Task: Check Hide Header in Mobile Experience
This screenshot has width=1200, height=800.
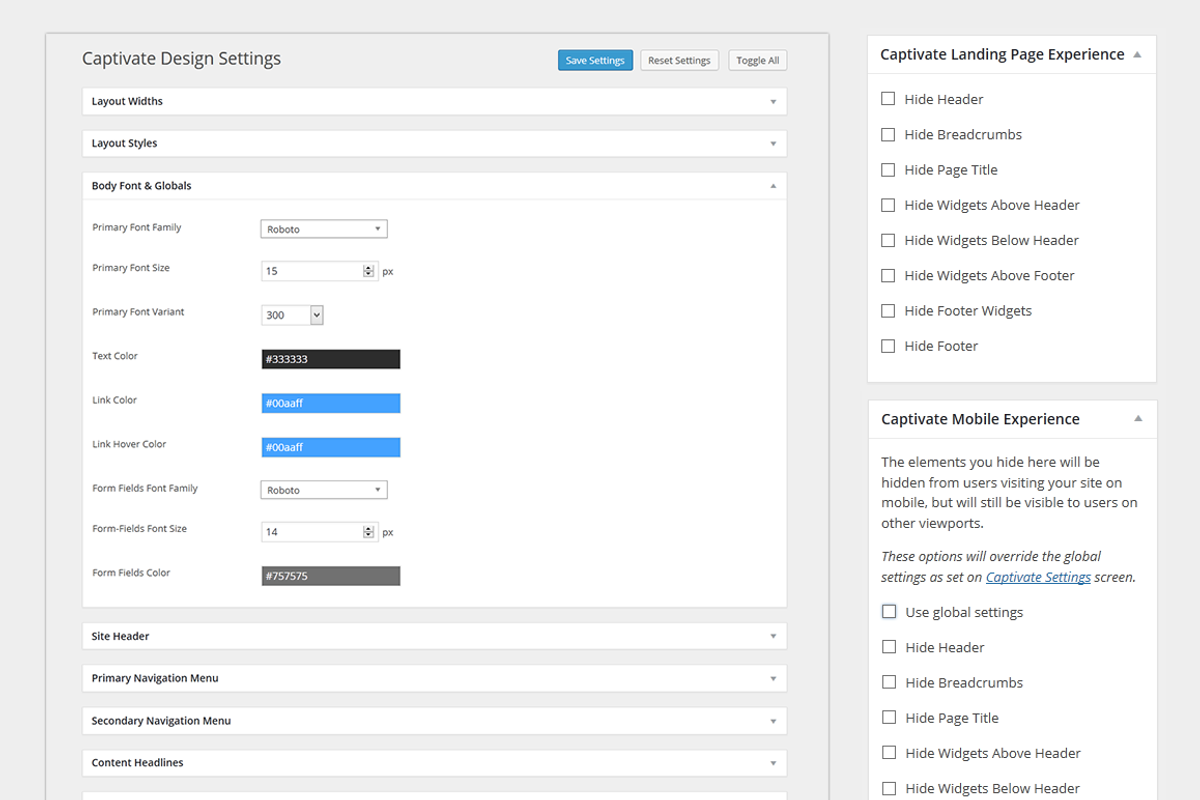Action: click(889, 647)
